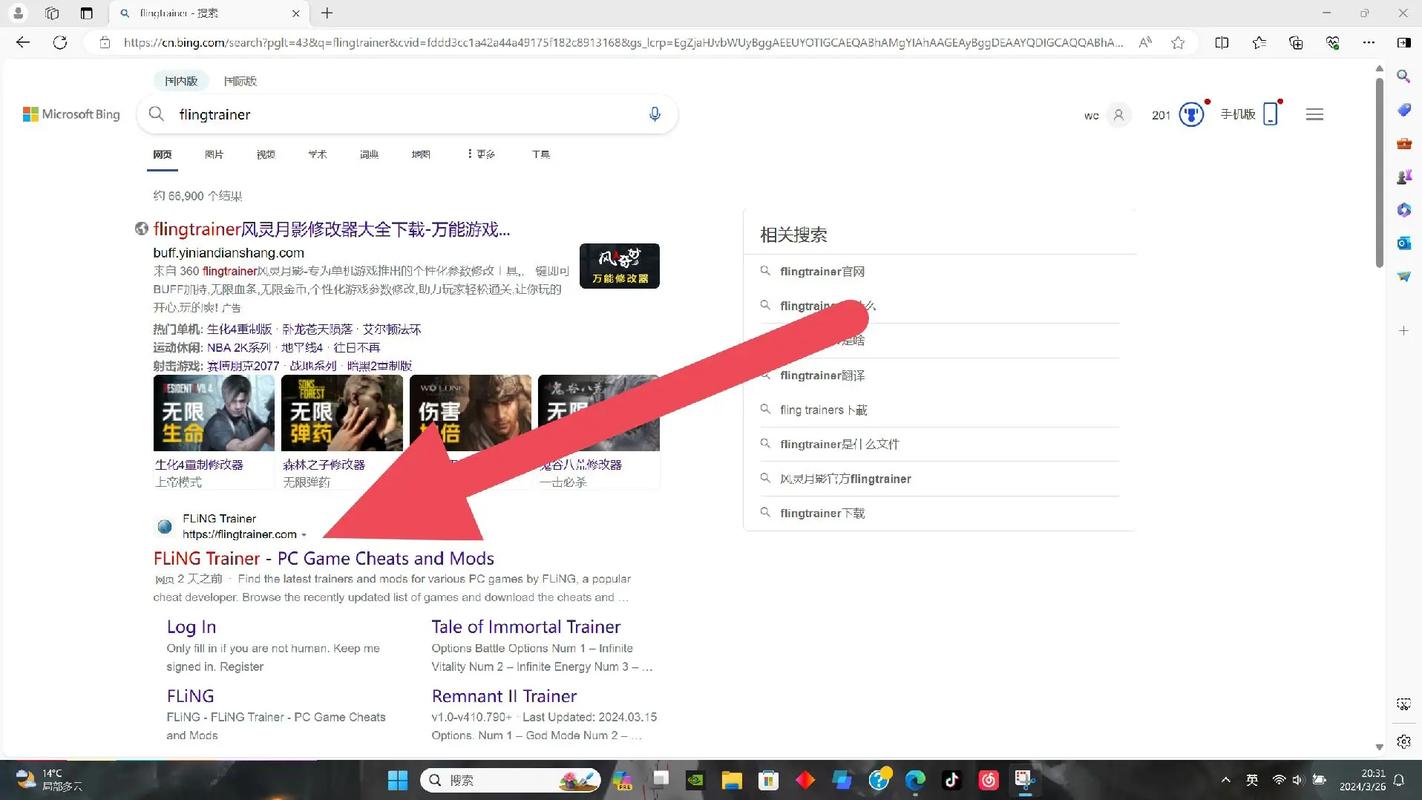Open TikTok from the taskbar
1422x800 pixels.
click(952, 780)
